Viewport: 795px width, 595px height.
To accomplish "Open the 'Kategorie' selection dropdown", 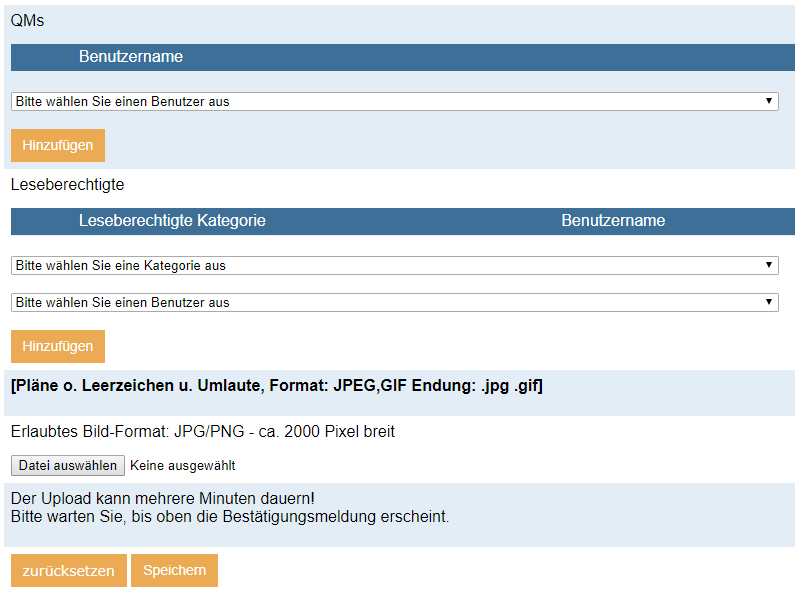I will tap(394, 266).
